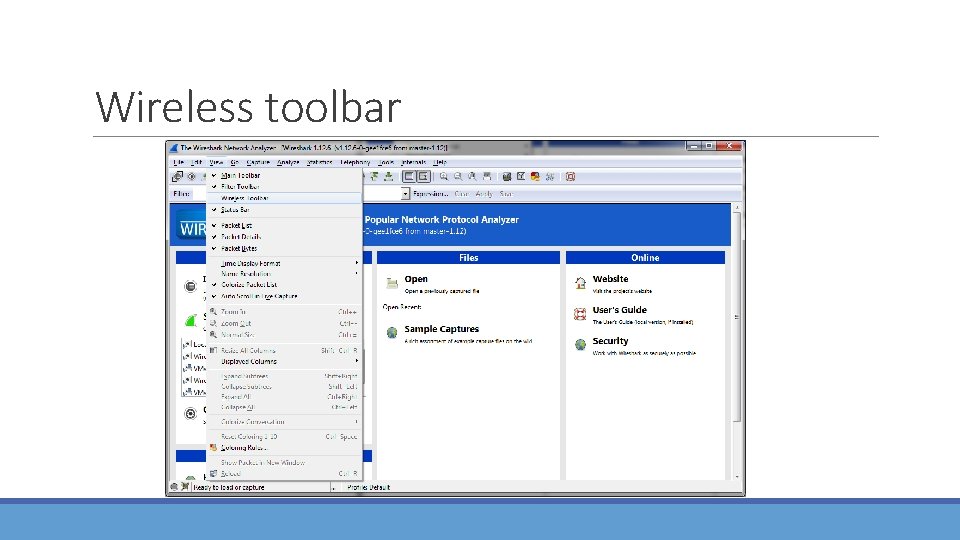Click the display filters toolbar icon
The width and height of the screenshot is (960, 540).
[x=521, y=176]
